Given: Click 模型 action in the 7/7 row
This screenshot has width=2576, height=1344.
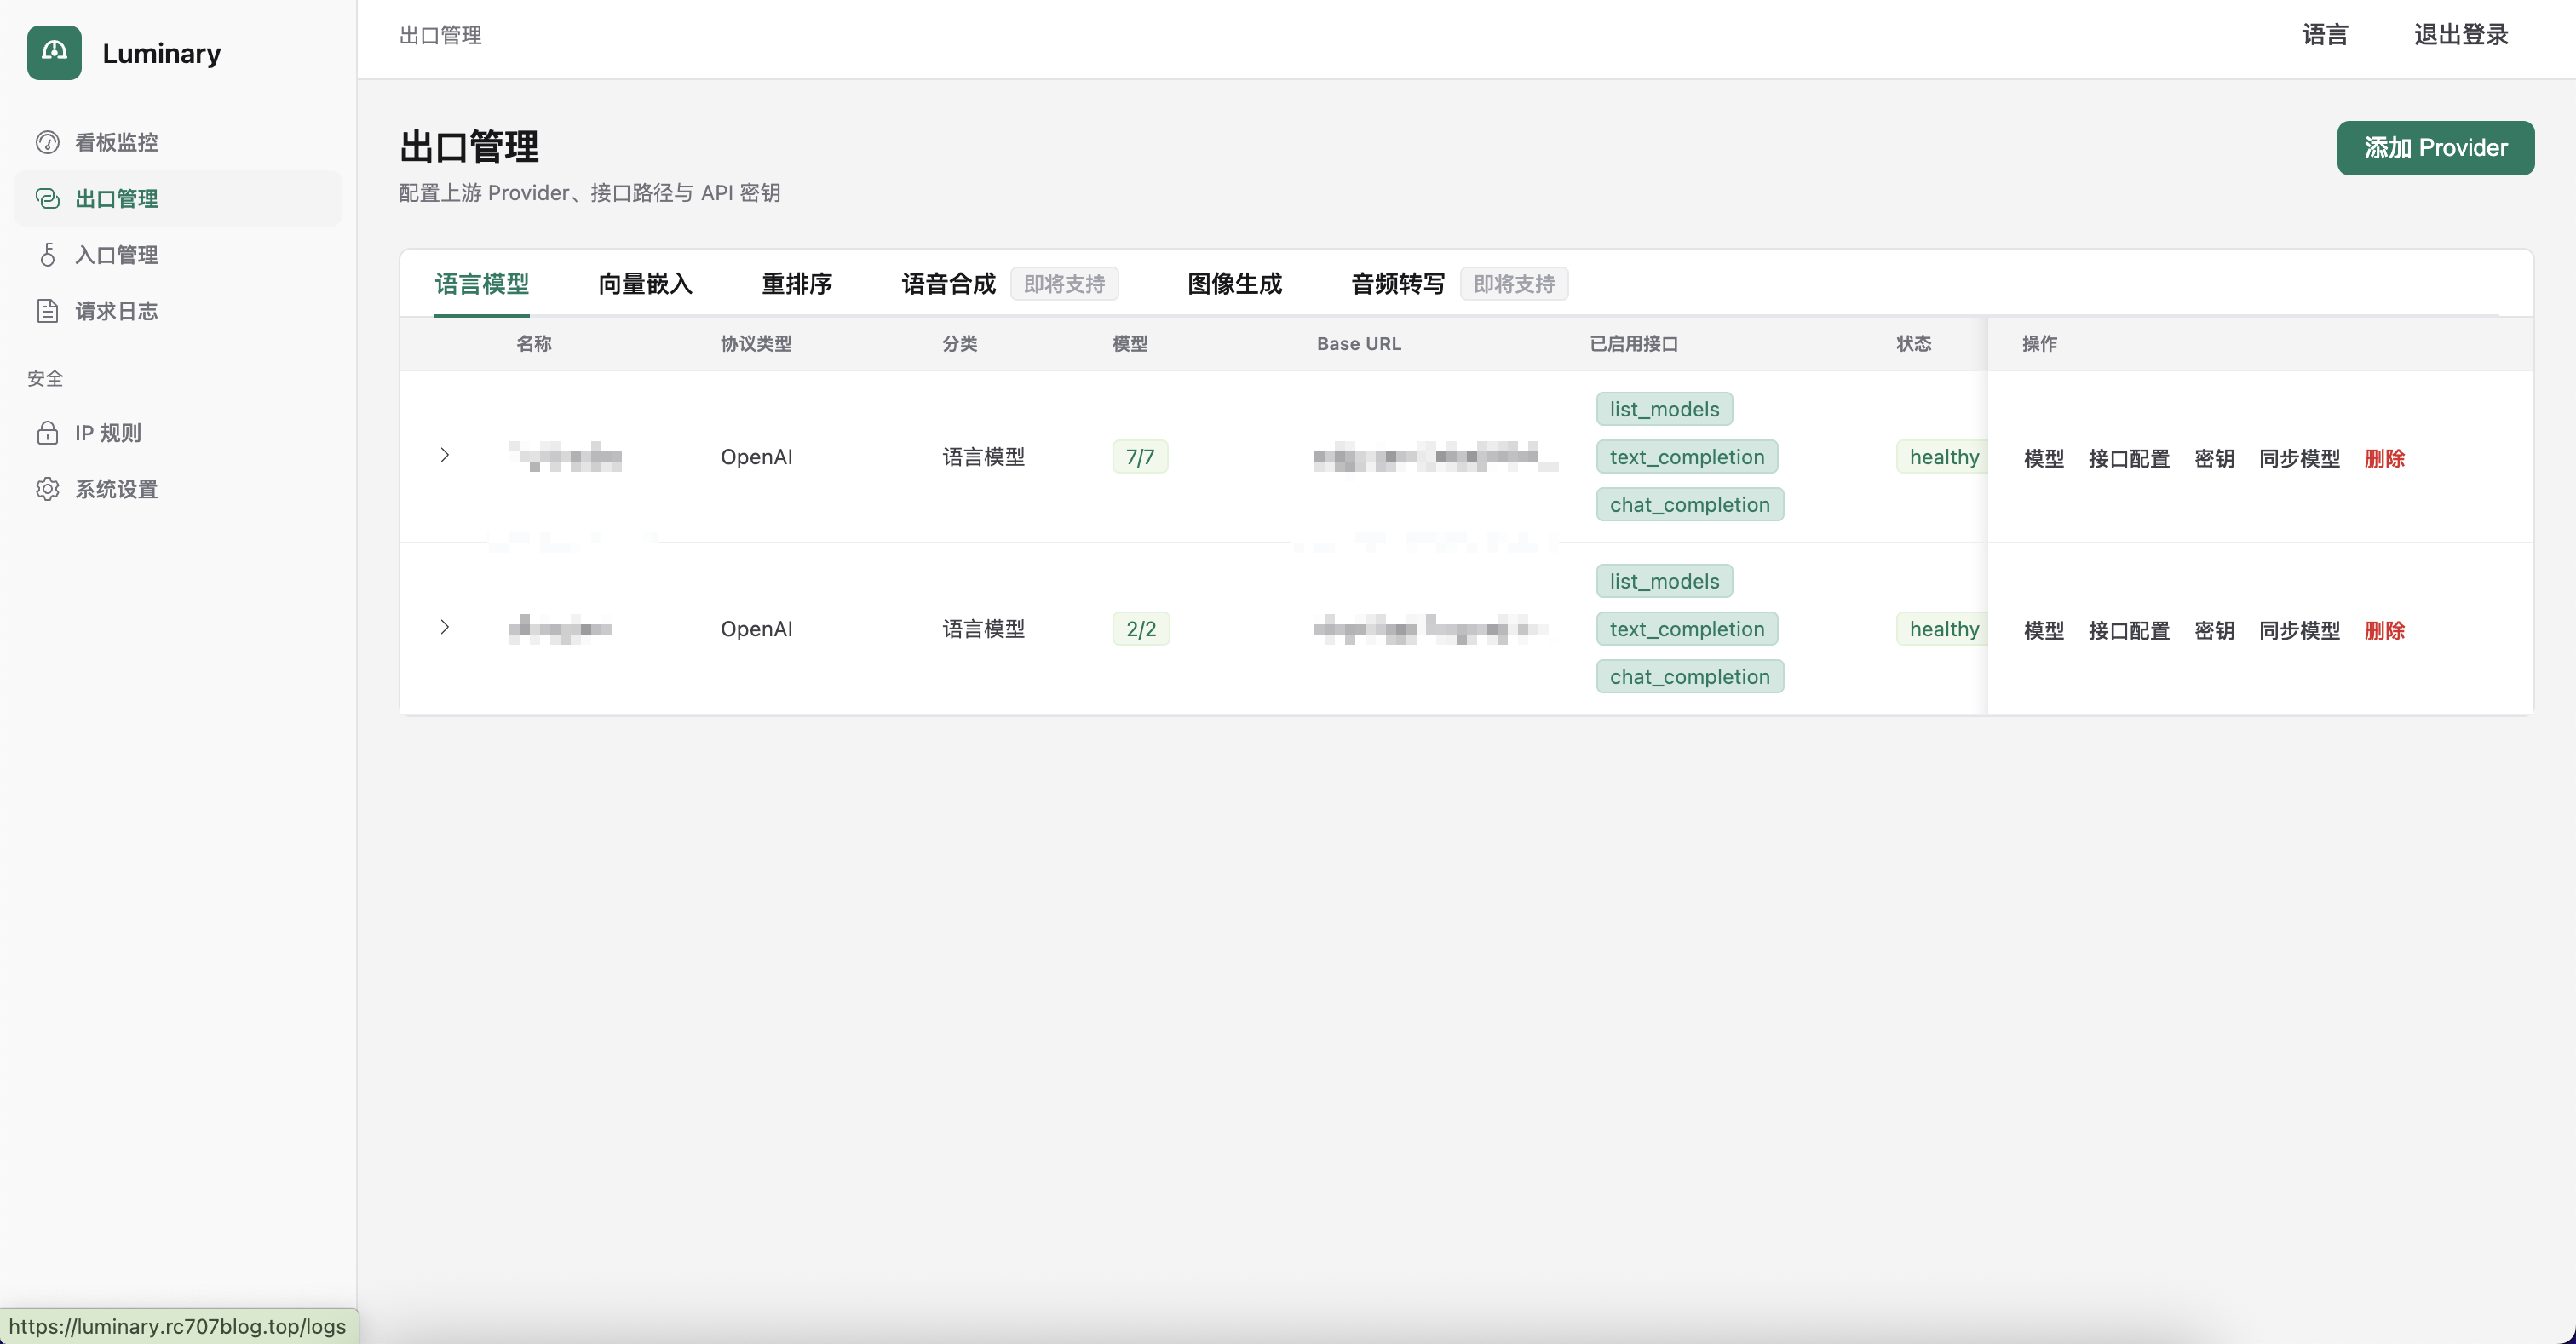Looking at the screenshot, I should [2043, 458].
